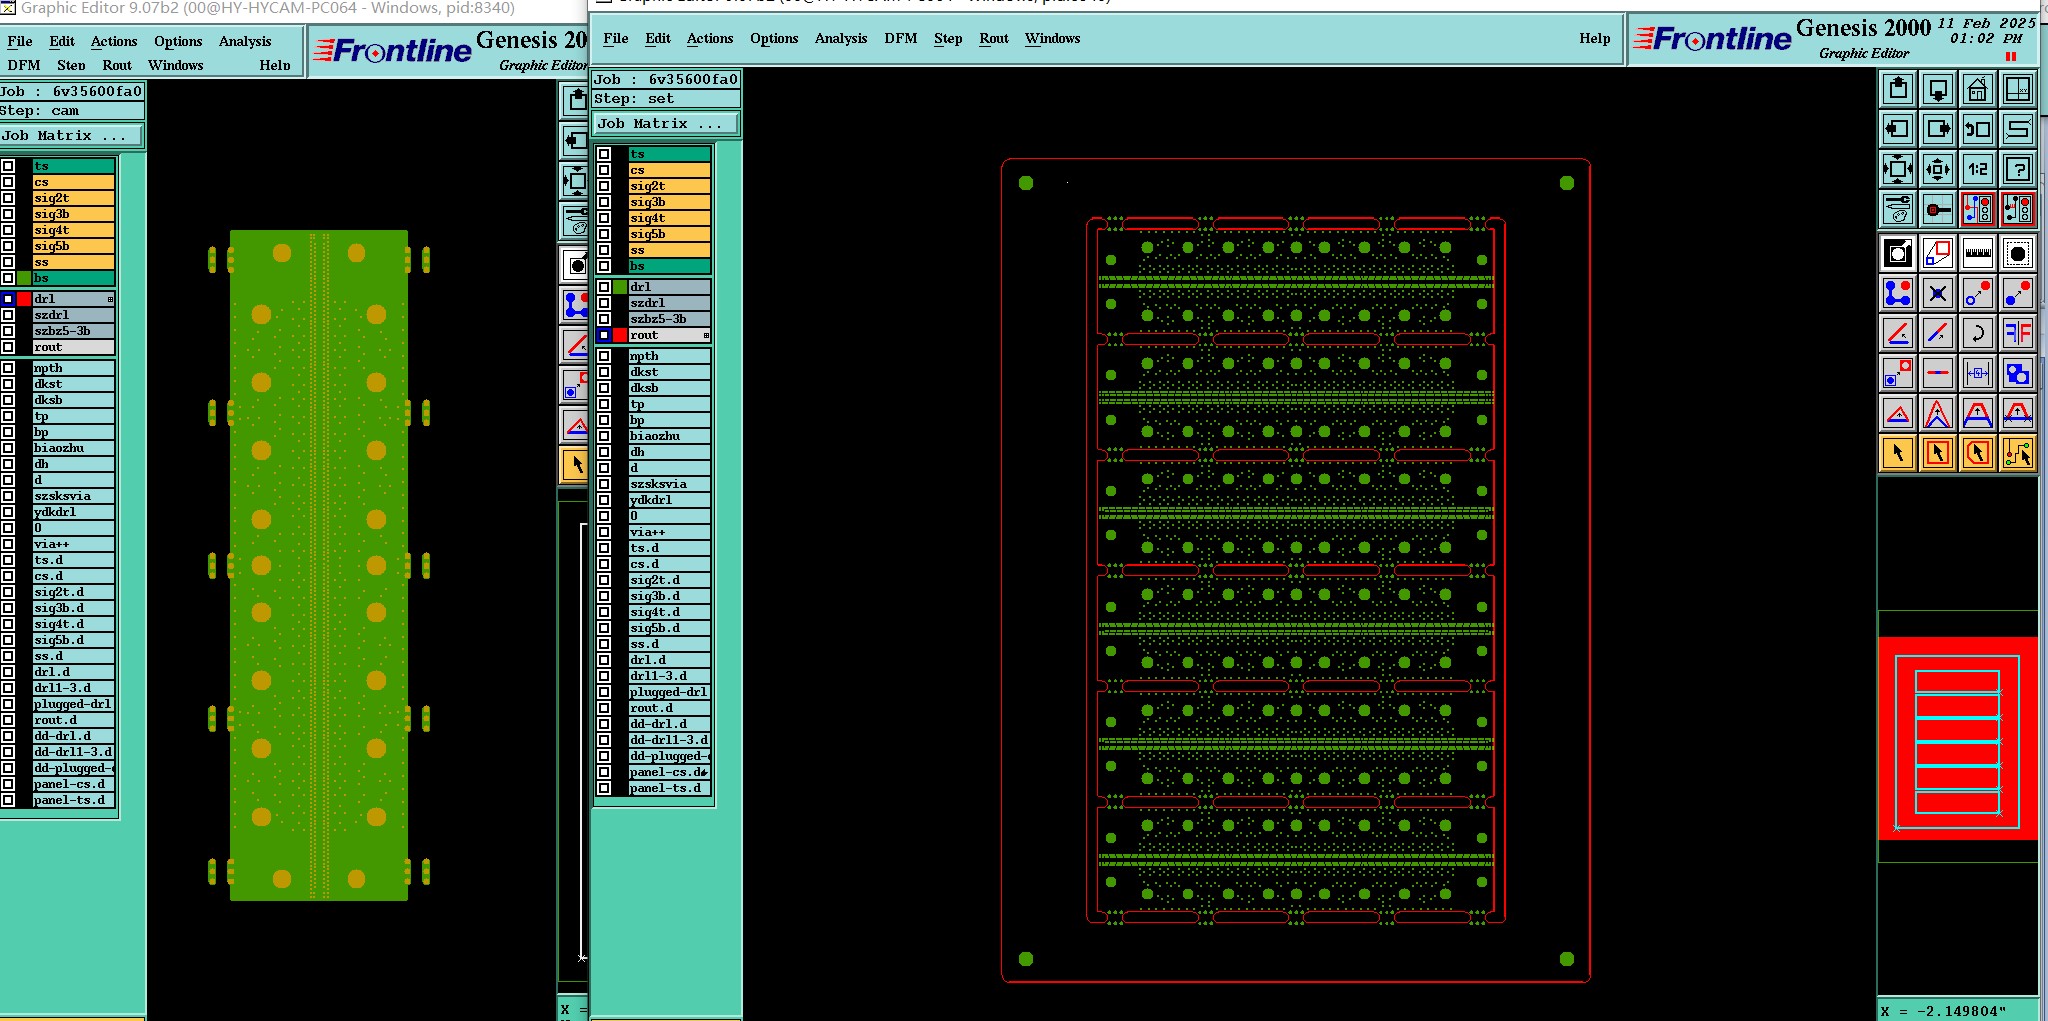Open the wrench and palette settings icon
Viewport: 2048px width, 1021px height.
(x=1898, y=209)
